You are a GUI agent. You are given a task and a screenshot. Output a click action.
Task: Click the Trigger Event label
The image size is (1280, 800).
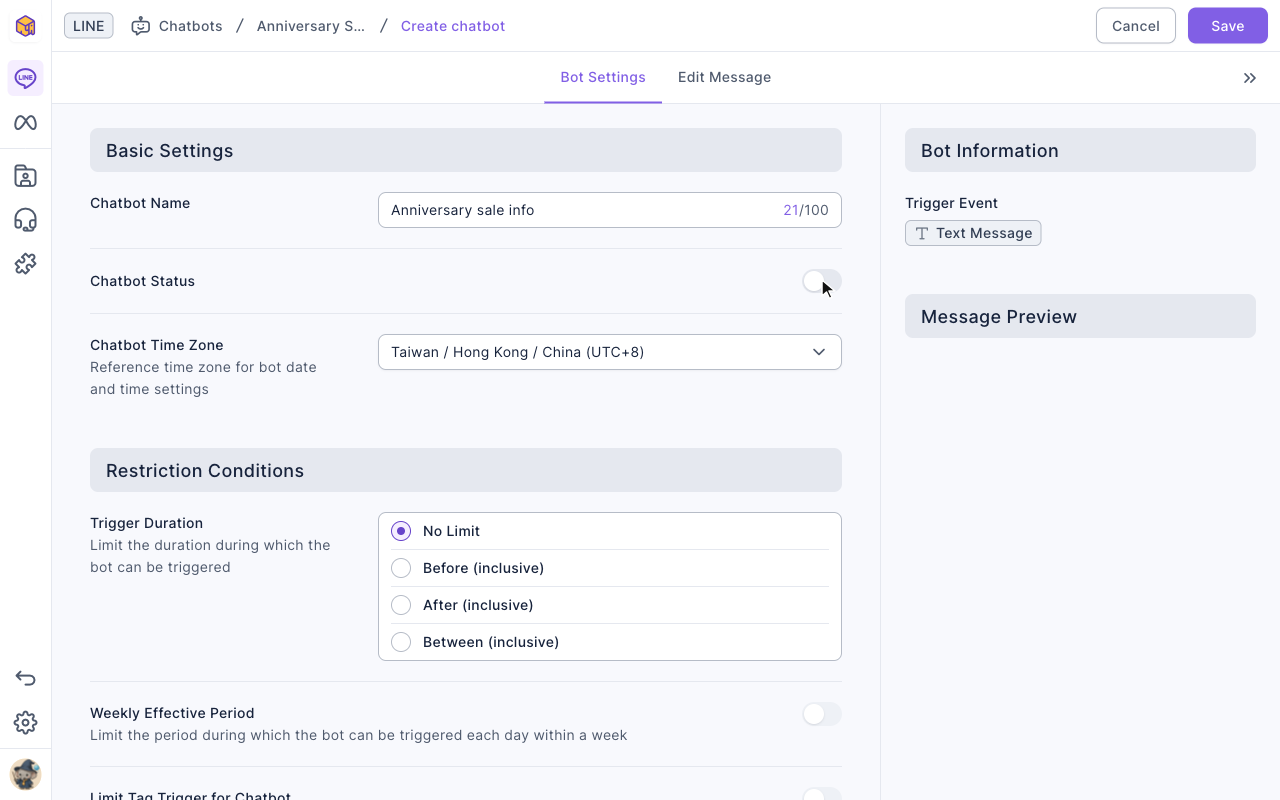951,203
